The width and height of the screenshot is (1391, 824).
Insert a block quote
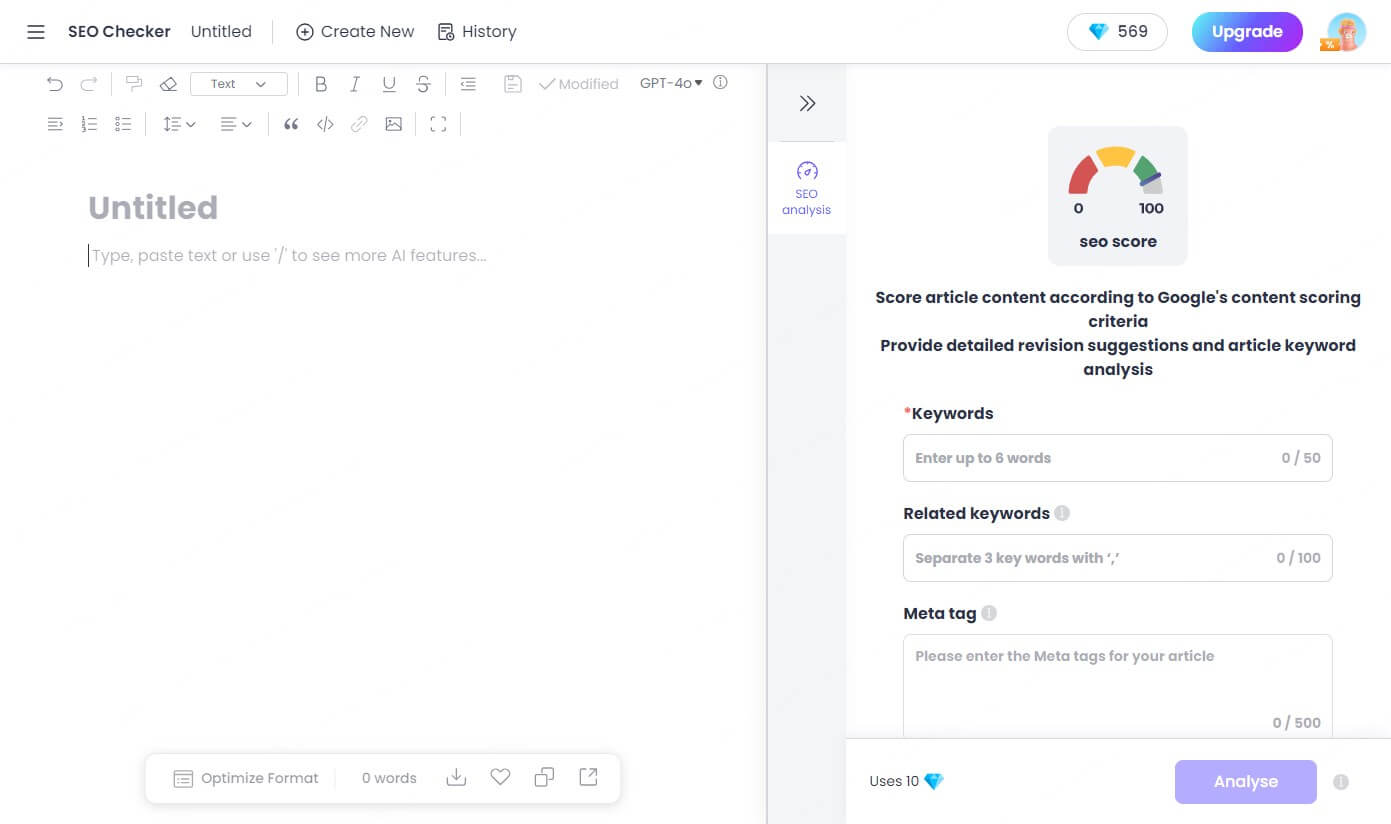tap(291, 124)
